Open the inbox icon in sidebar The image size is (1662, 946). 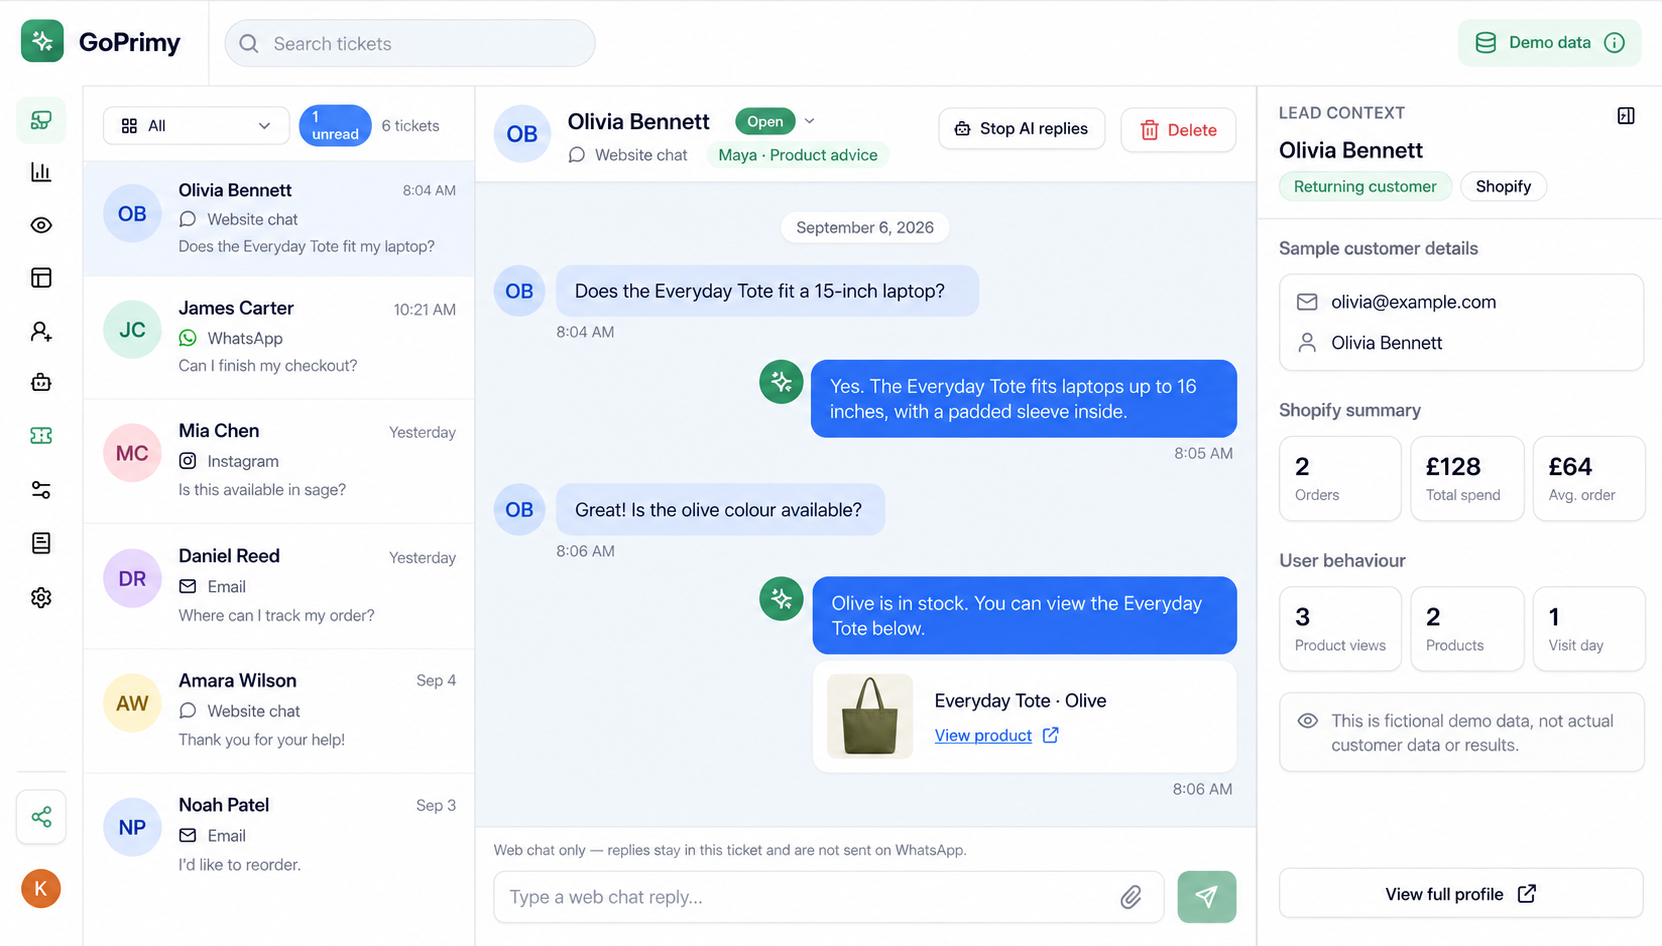pyautogui.click(x=41, y=120)
